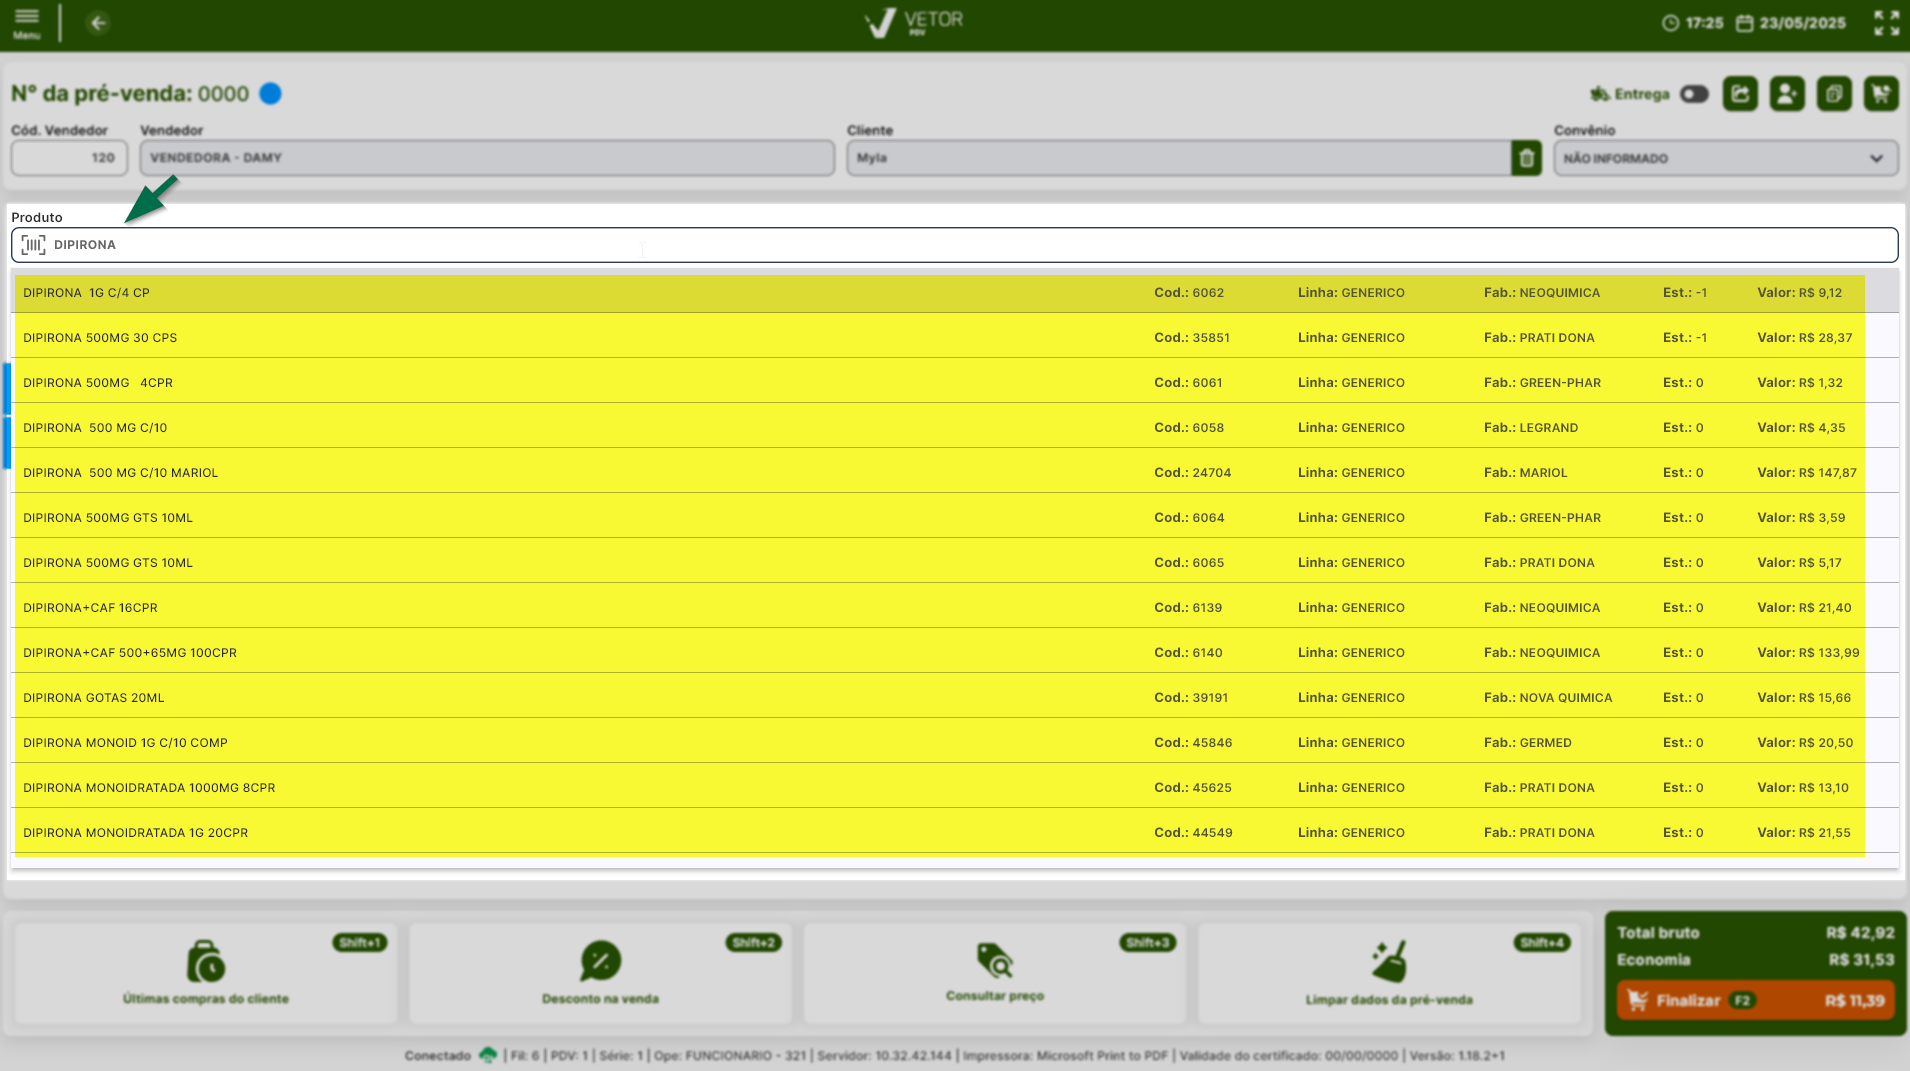Click the Finalizar F2 button
The height and width of the screenshot is (1071, 1910).
[1755, 1000]
